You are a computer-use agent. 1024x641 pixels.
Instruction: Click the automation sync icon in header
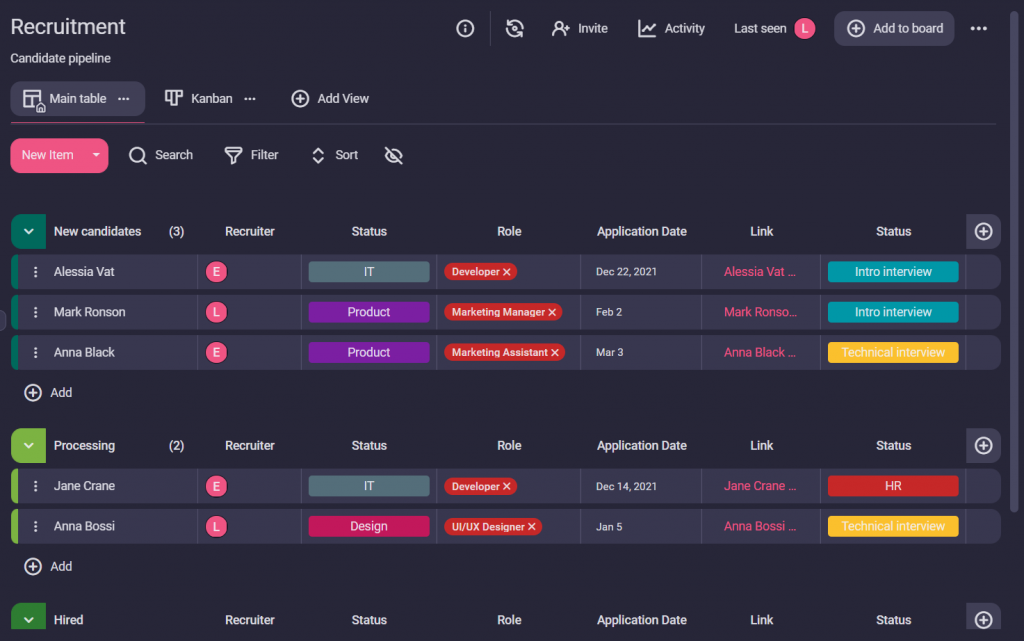point(515,29)
